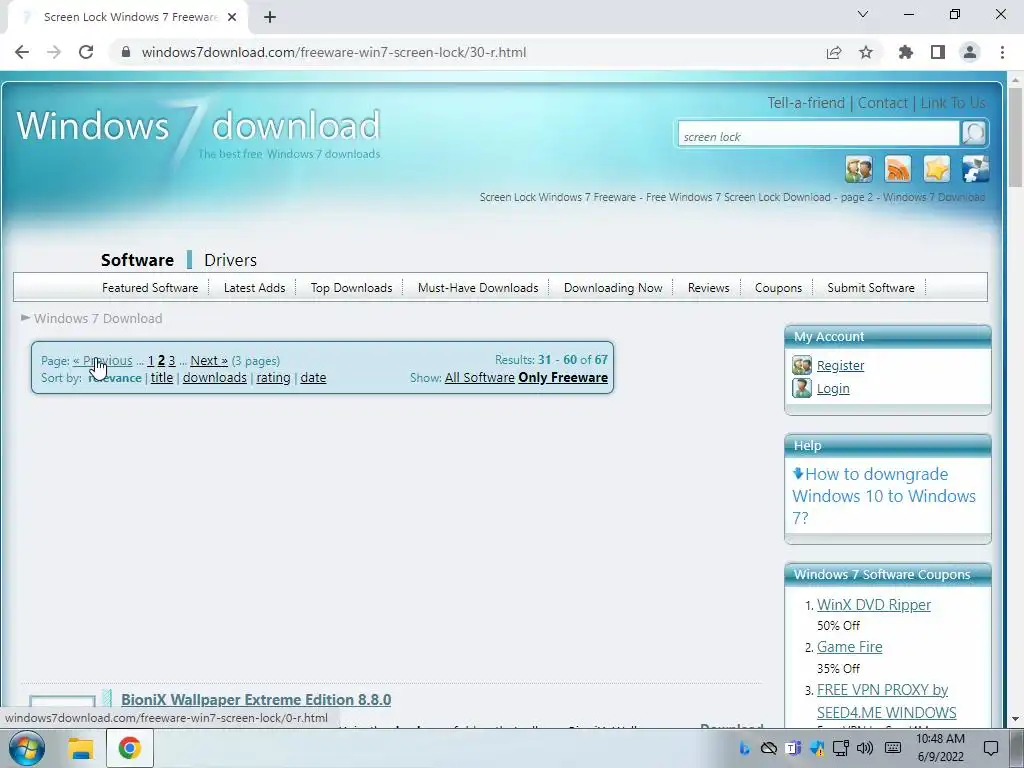This screenshot has height=768, width=1024.
Task: Click the Windows Security shield tray icon
Action: point(817,748)
